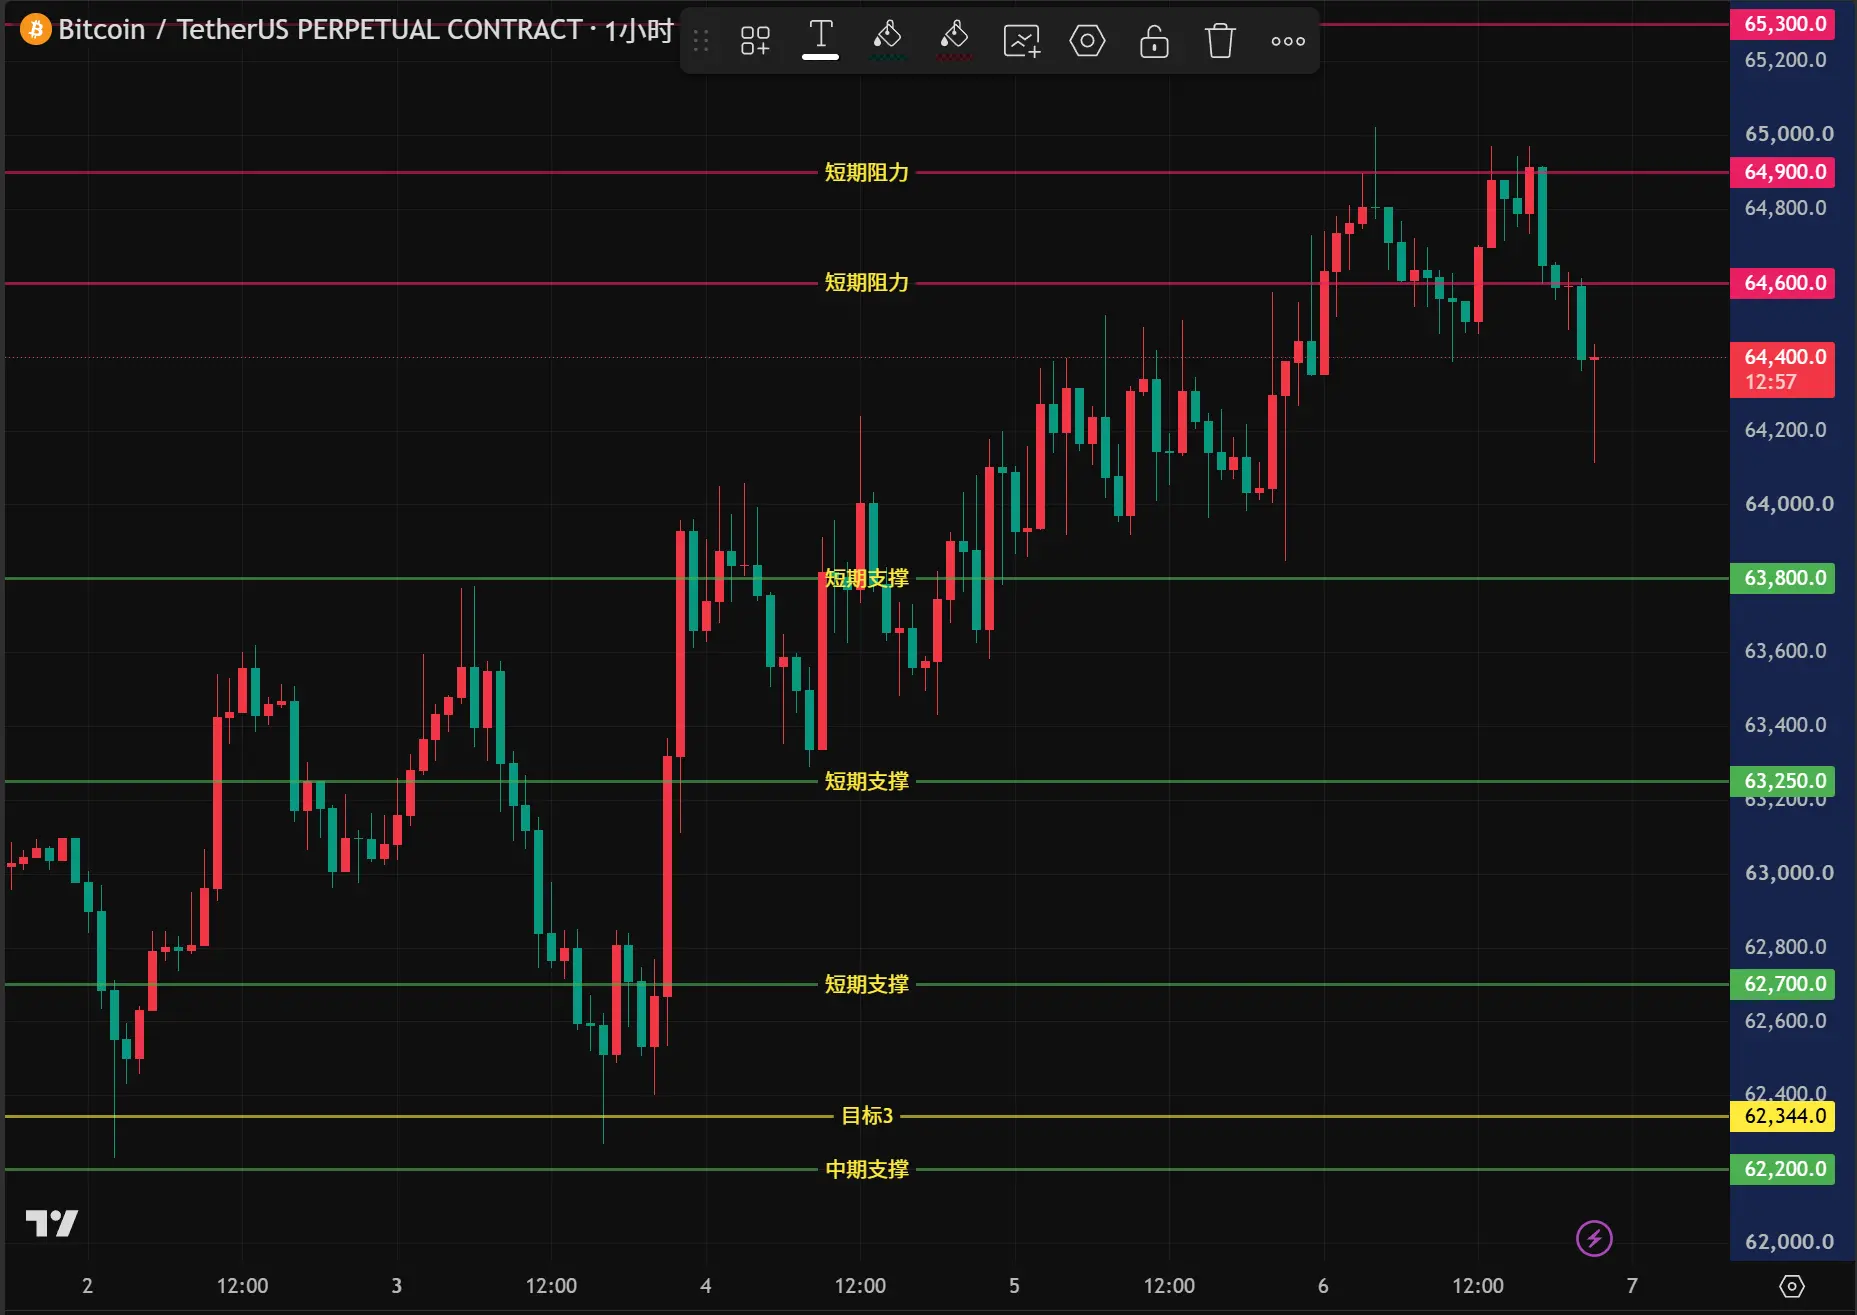Click the green 62,200.0 price tag
1857x1315 pixels.
[x=1783, y=1169]
